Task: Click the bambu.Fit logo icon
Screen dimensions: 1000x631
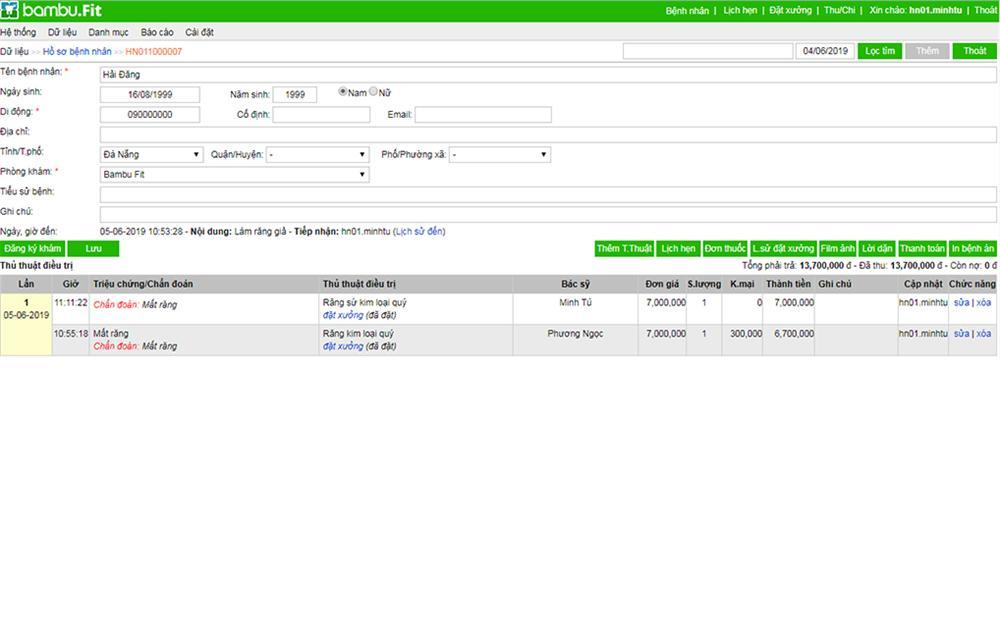Action: pos(10,10)
